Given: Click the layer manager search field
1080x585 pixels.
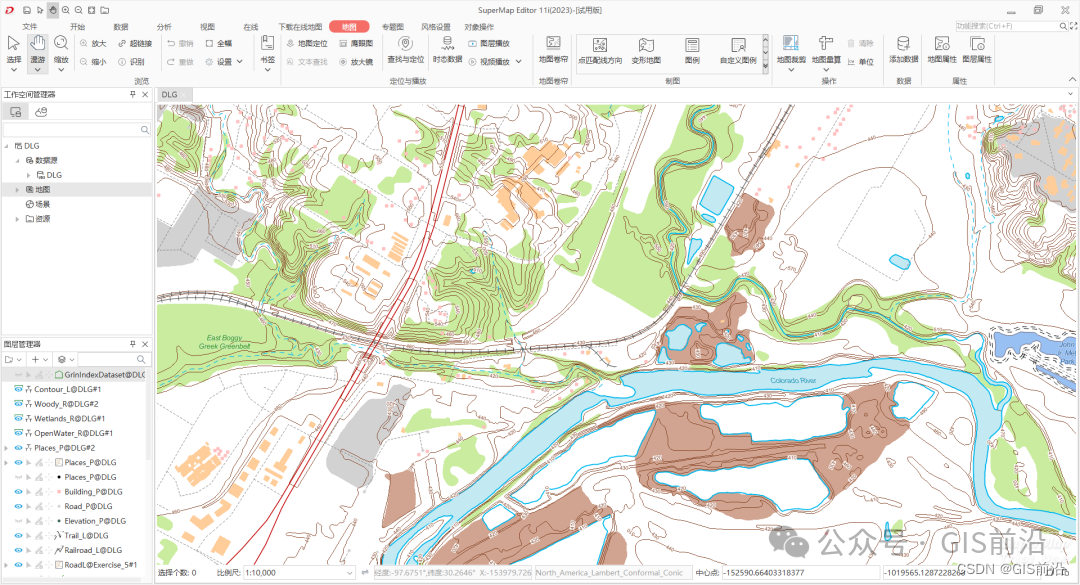Looking at the screenshot, I should click(x=114, y=360).
